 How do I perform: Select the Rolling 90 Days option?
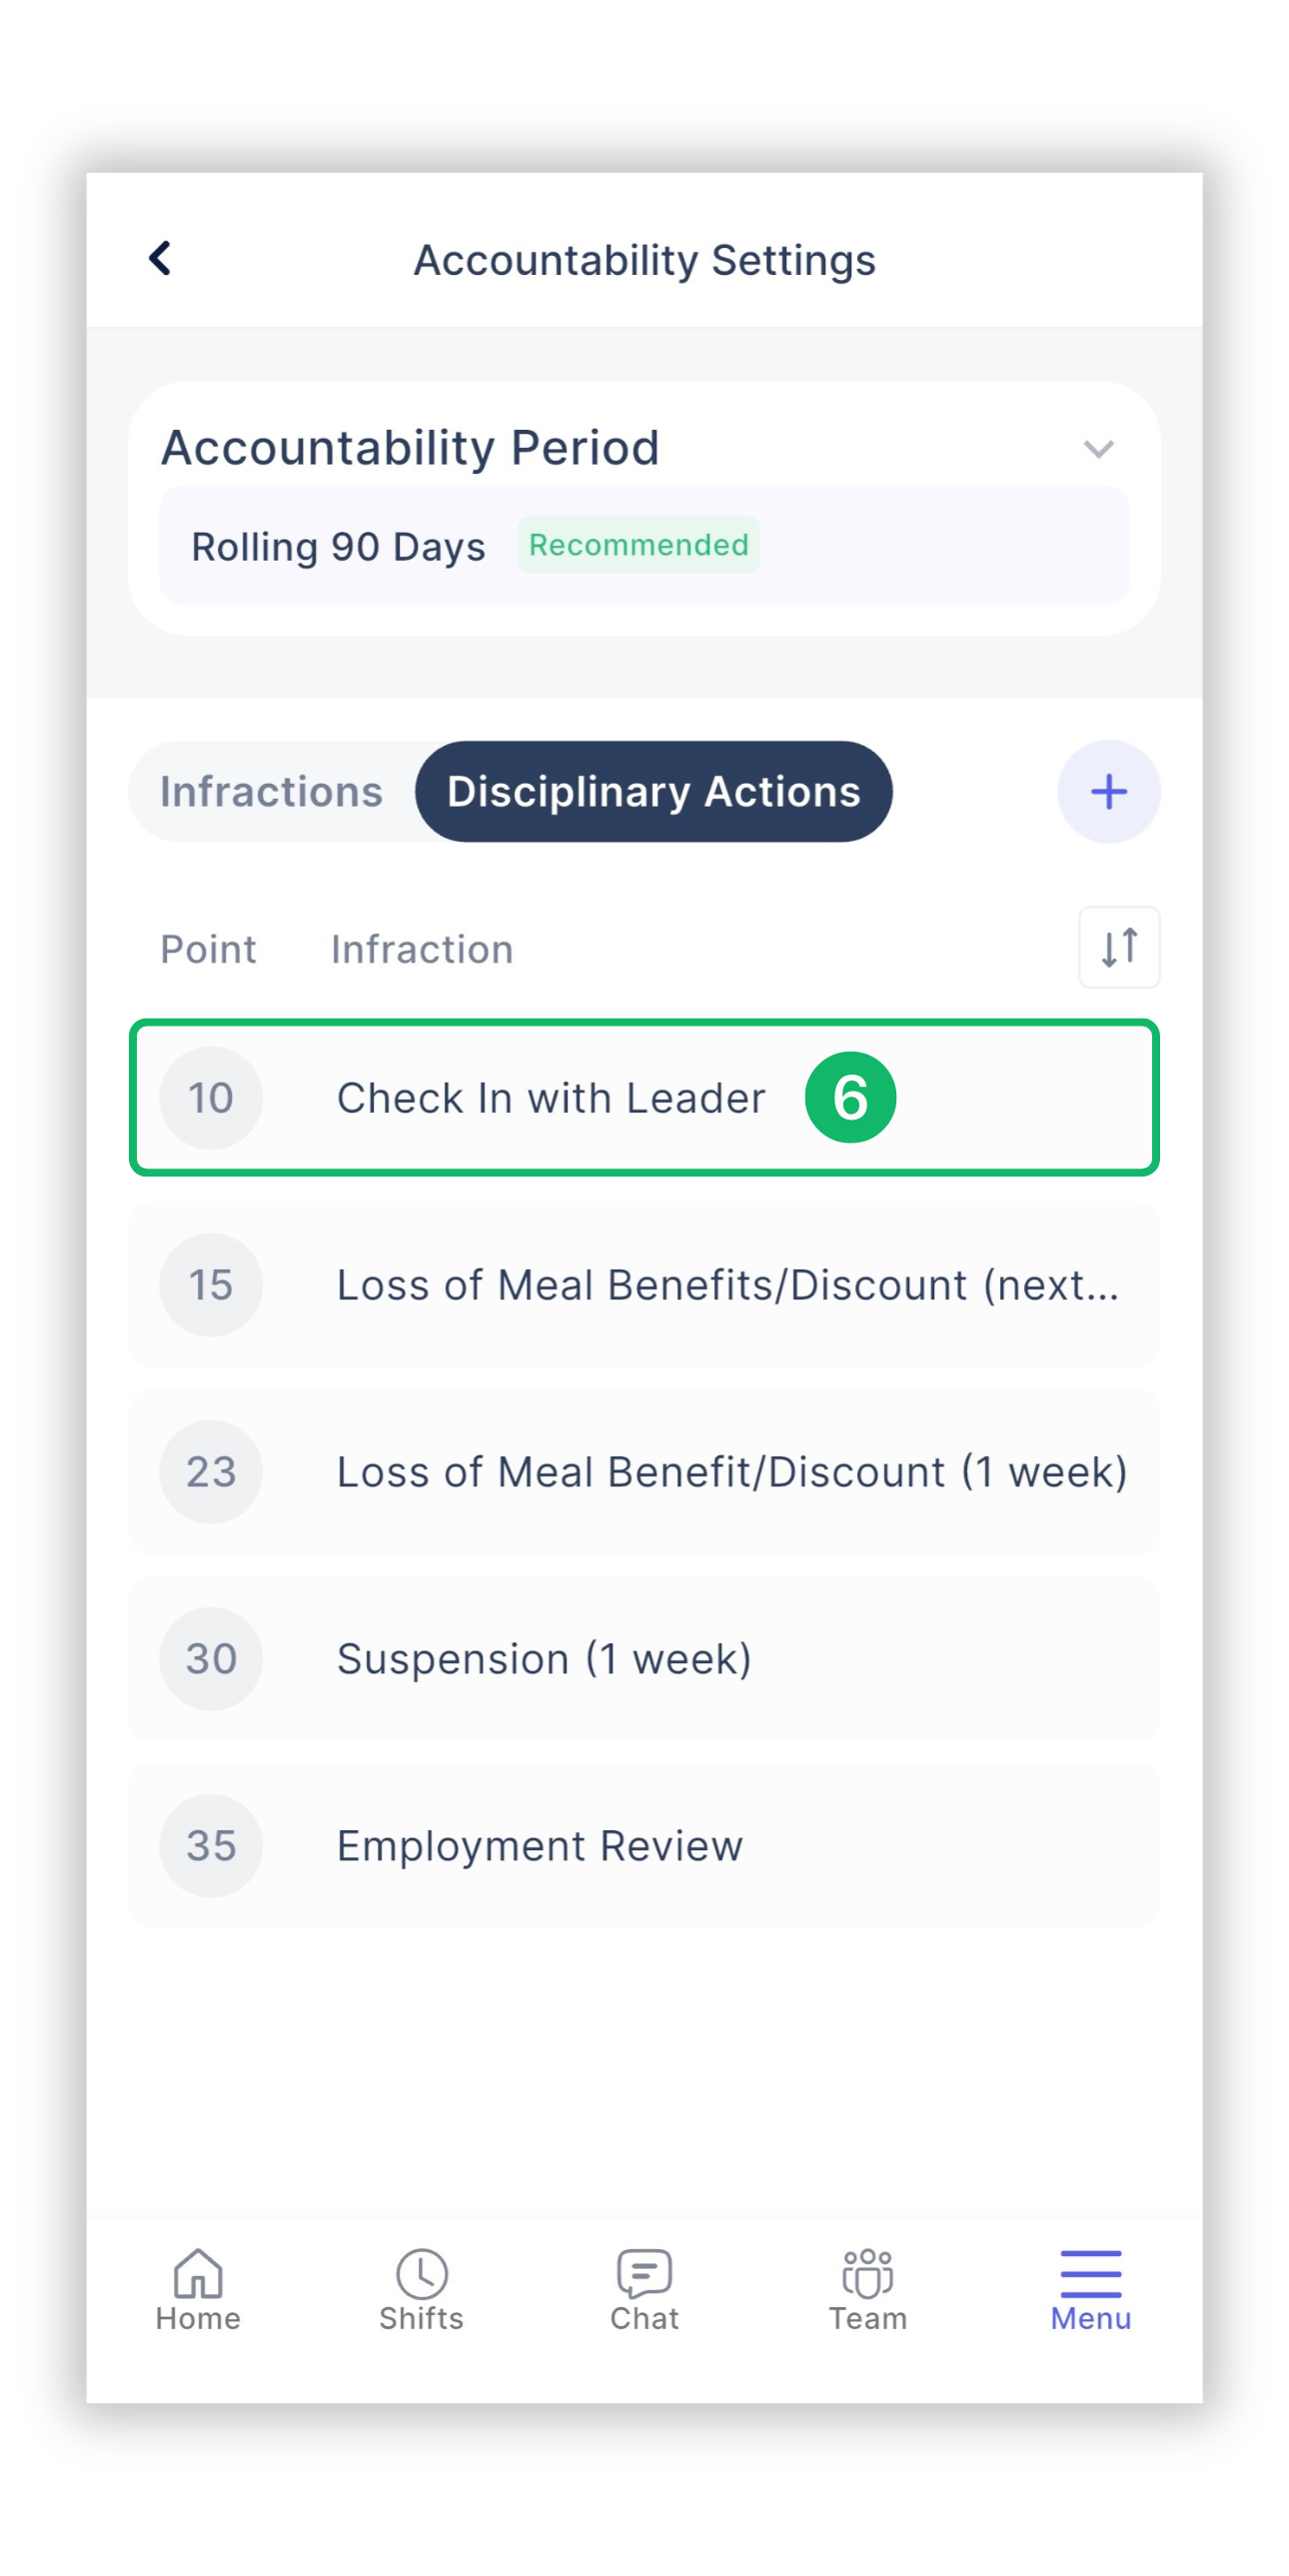(644, 545)
